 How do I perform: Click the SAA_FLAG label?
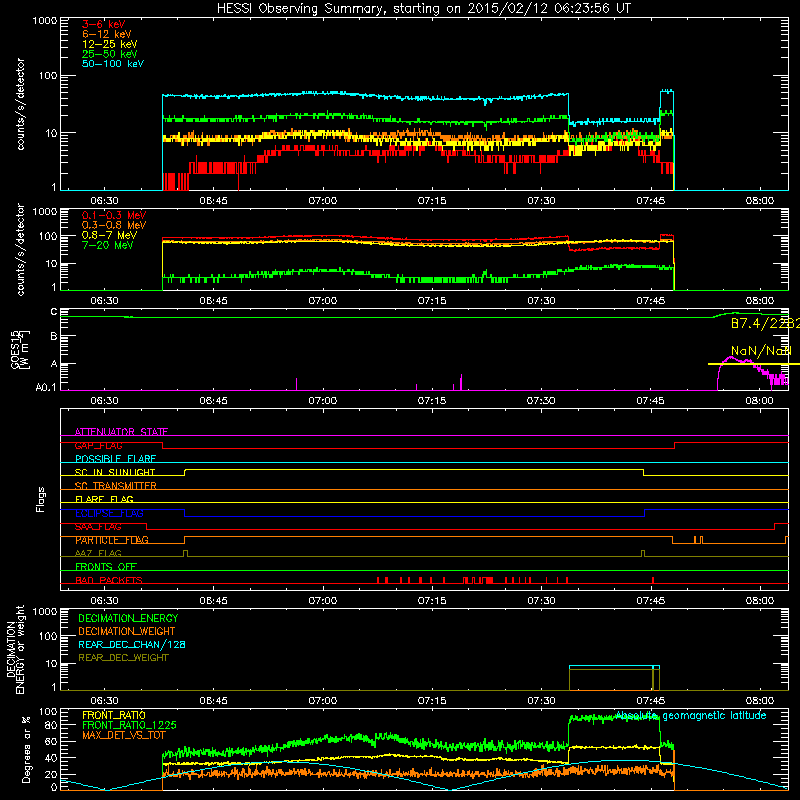98,527
